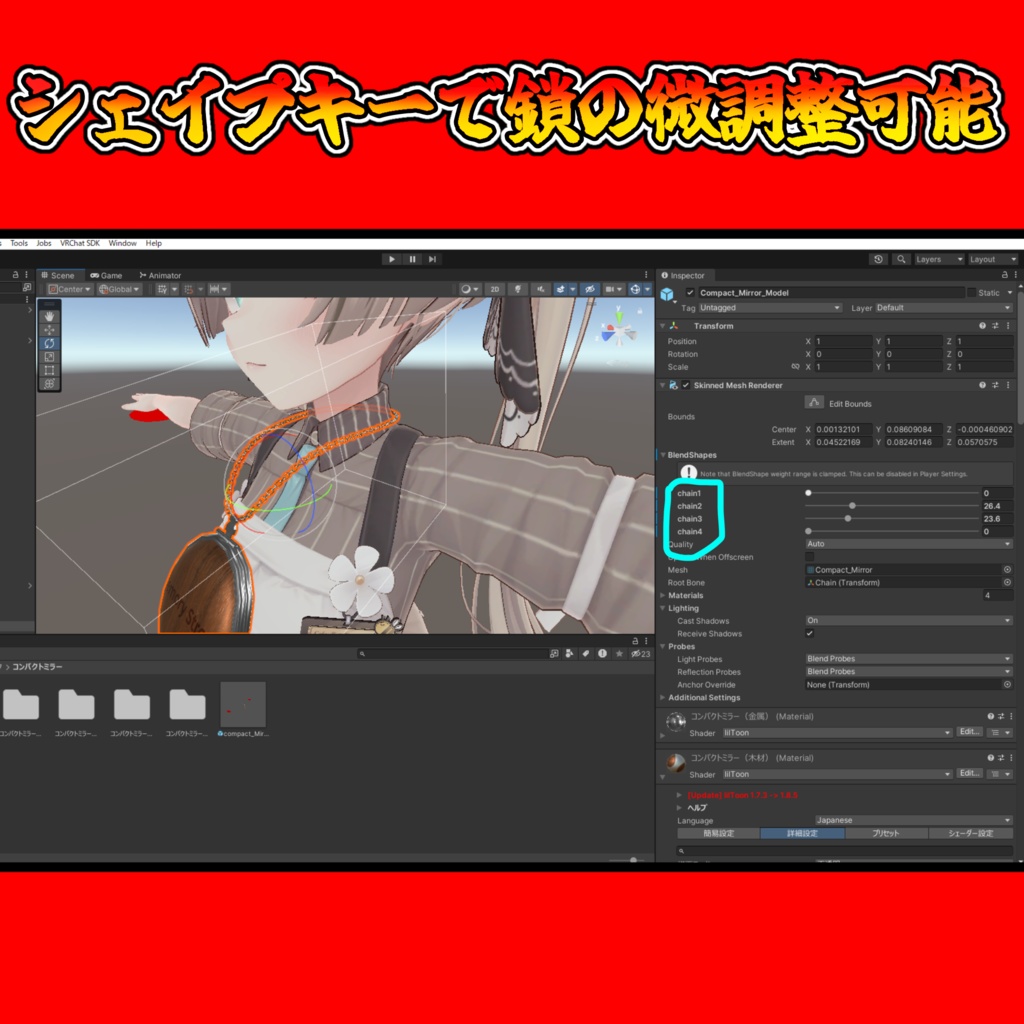Screen dimensions: 1024x1024
Task: Adjust the chain1 blendshape slider
Action: pos(892,493)
